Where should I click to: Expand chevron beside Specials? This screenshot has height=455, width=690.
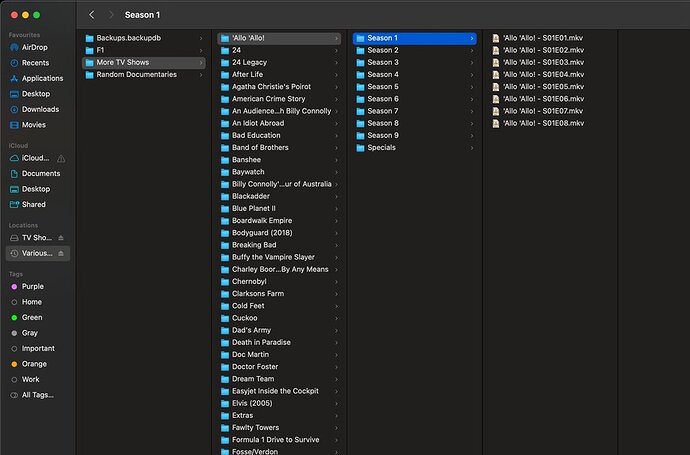[x=472, y=148]
